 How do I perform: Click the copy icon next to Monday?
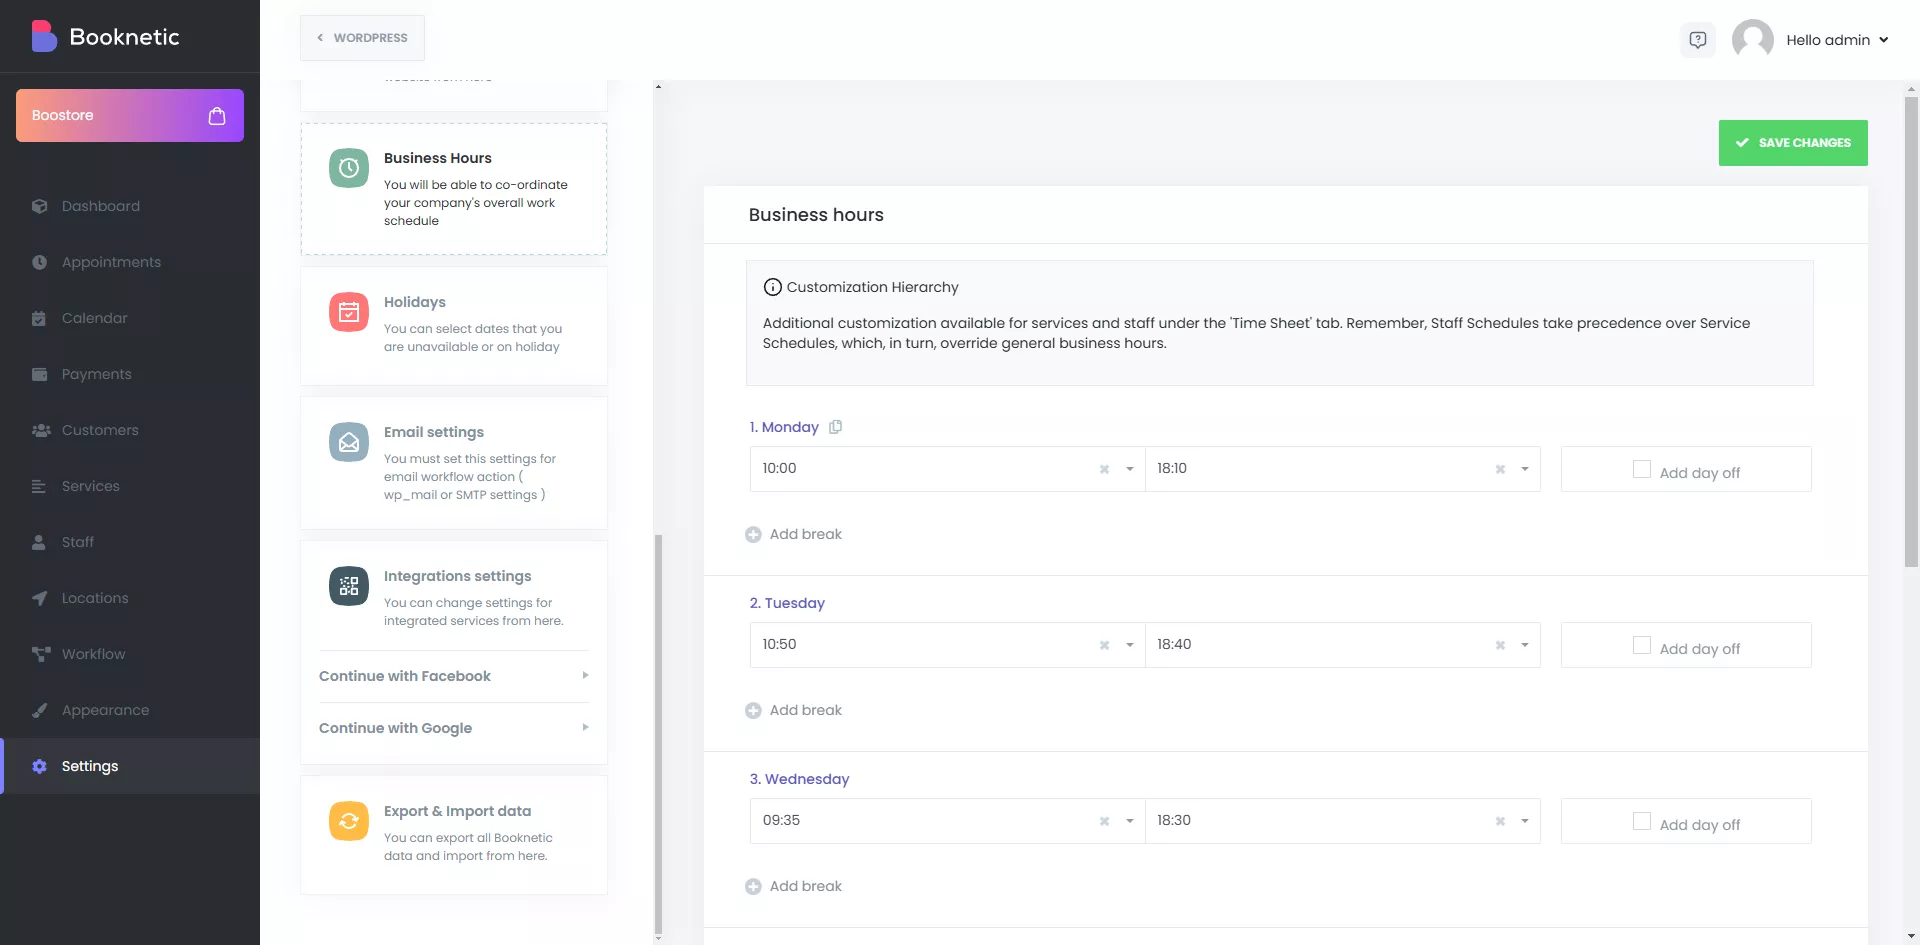point(835,427)
